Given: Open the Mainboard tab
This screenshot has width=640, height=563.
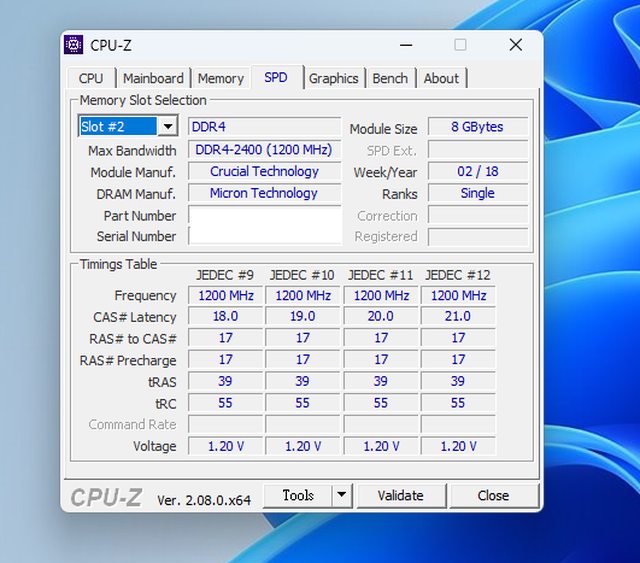Looking at the screenshot, I should click(x=153, y=78).
